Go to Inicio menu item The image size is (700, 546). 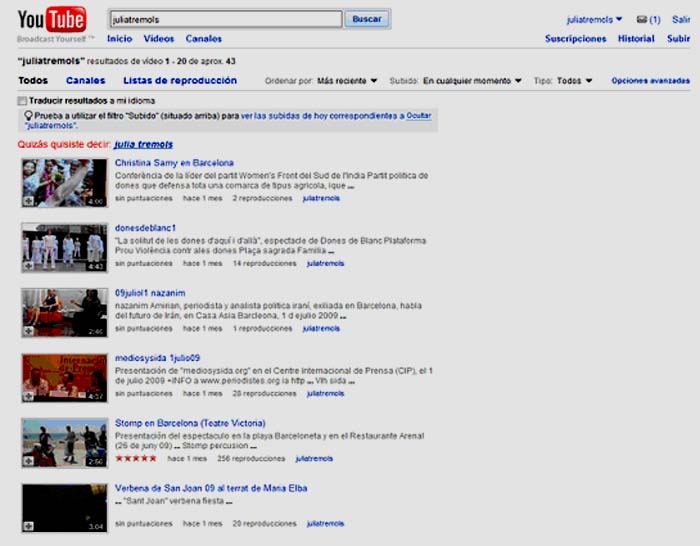(120, 39)
